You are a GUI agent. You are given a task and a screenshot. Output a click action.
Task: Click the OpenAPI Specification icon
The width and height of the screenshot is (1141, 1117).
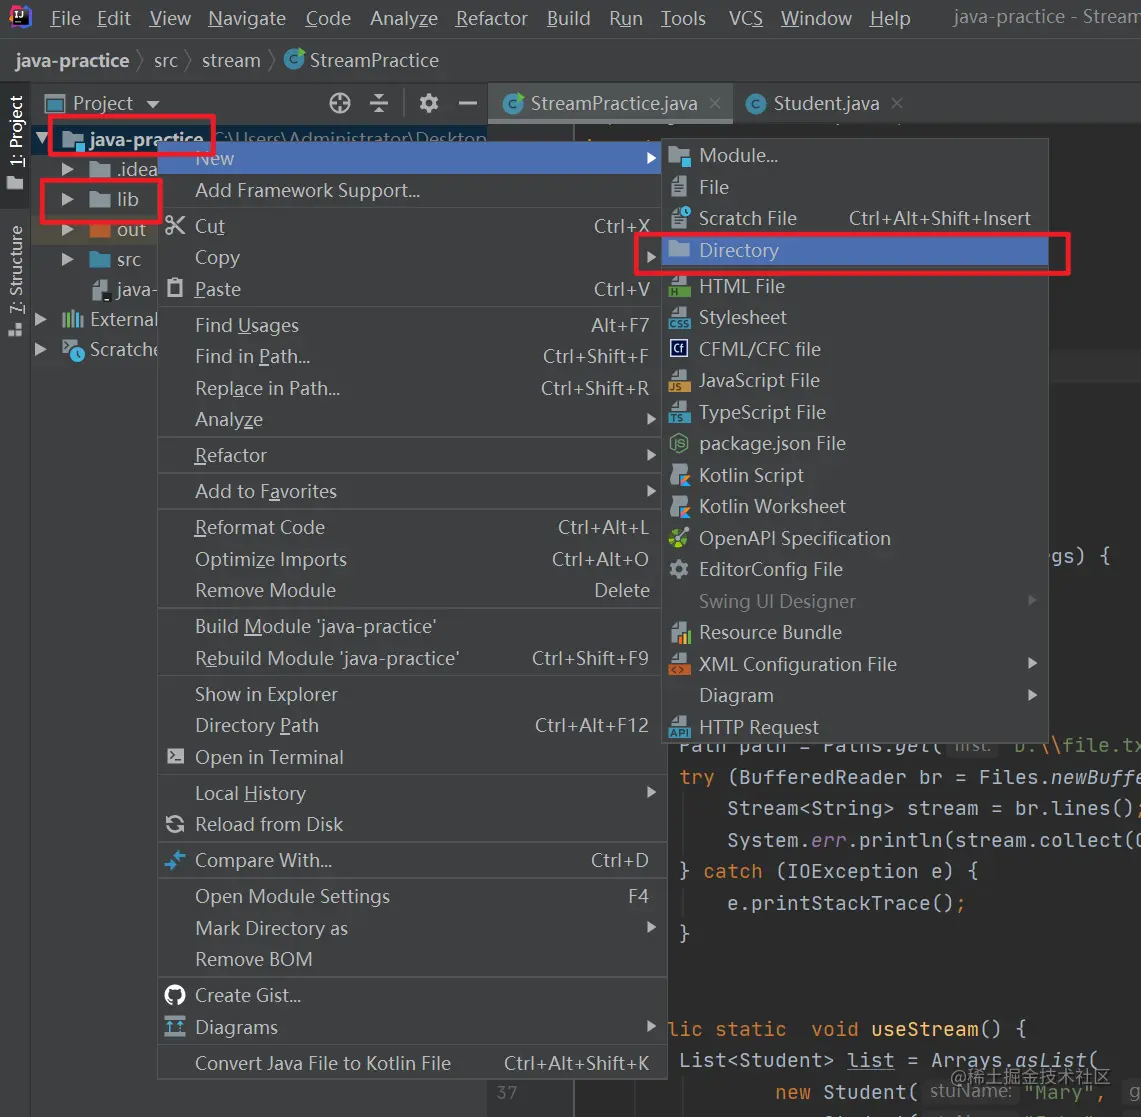point(679,538)
